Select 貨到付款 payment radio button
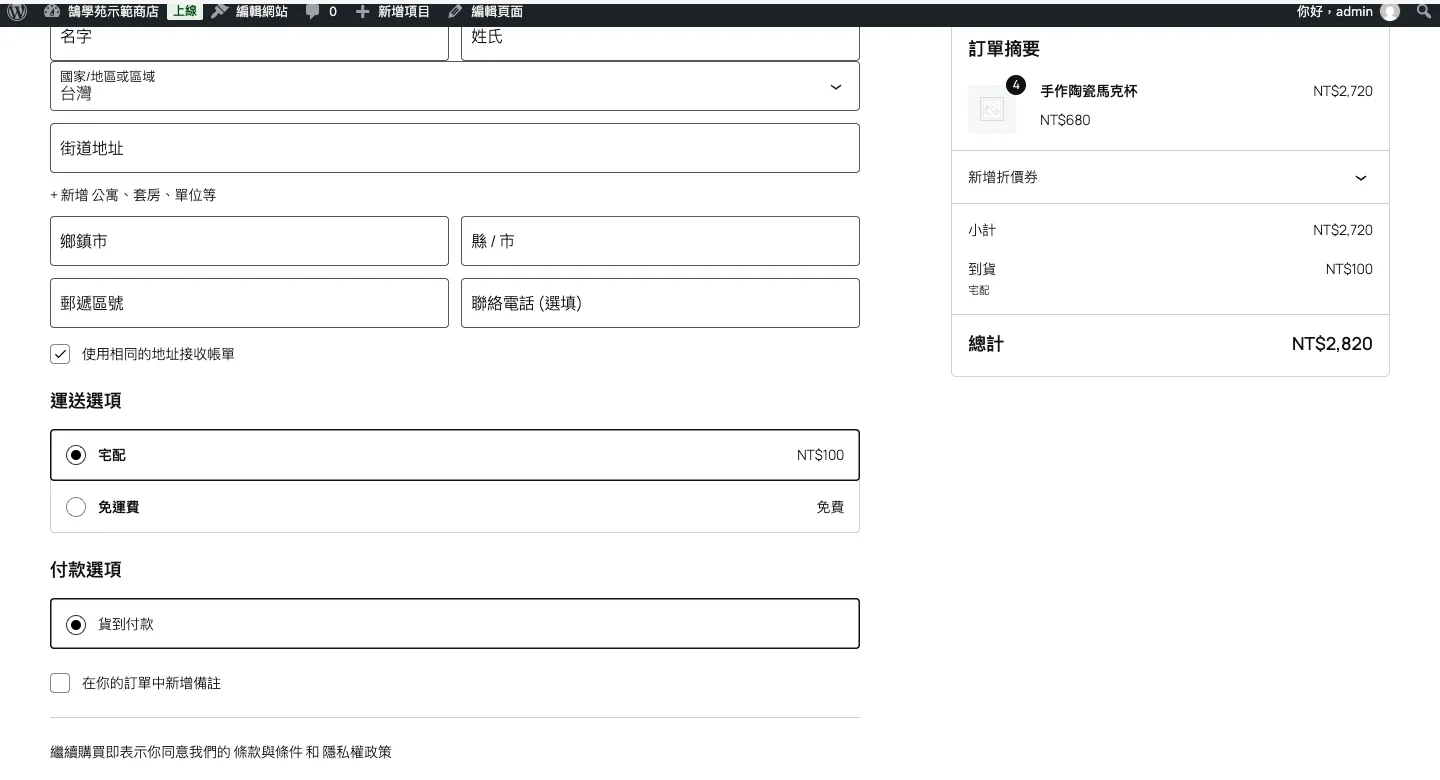This screenshot has width=1440, height=780. 76,624
